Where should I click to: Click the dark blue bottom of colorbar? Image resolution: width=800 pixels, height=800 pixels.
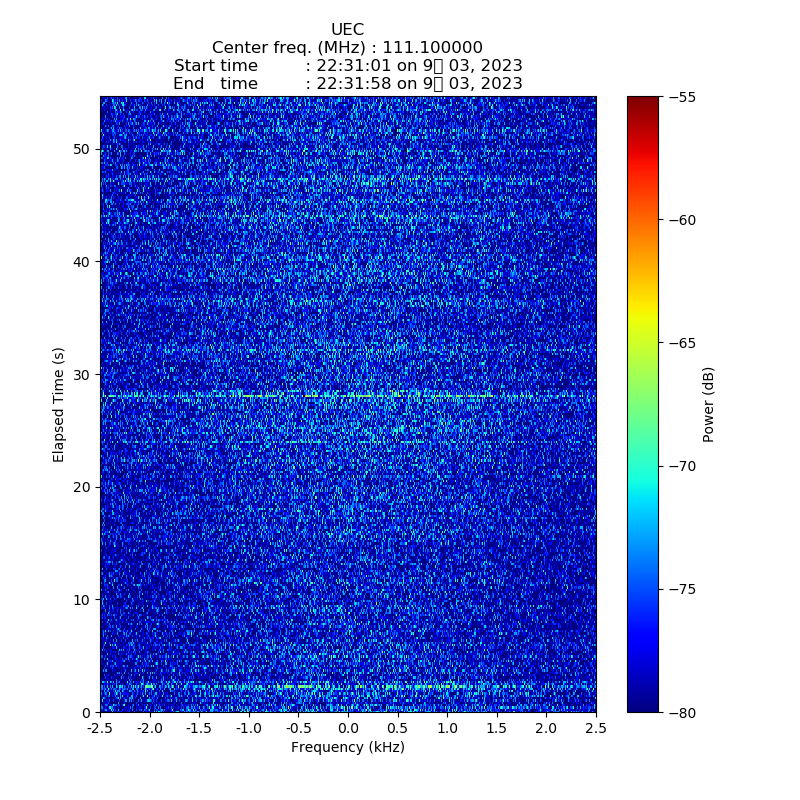coord(643,704)
